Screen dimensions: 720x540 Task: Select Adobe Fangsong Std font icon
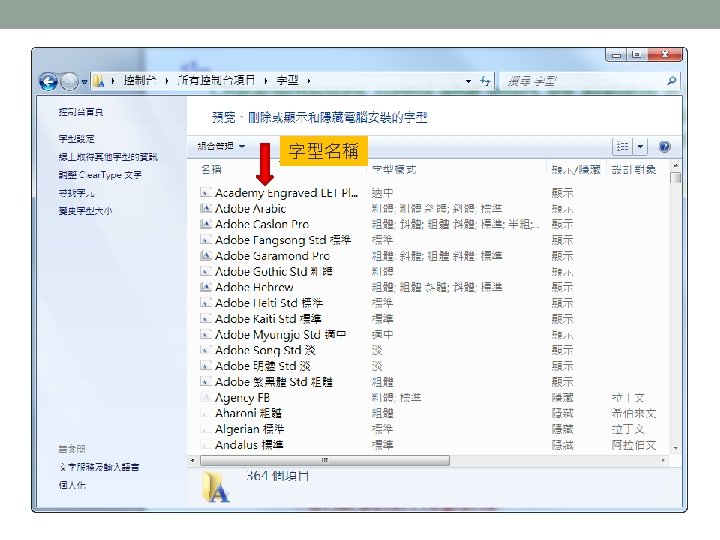coord(206,240)
